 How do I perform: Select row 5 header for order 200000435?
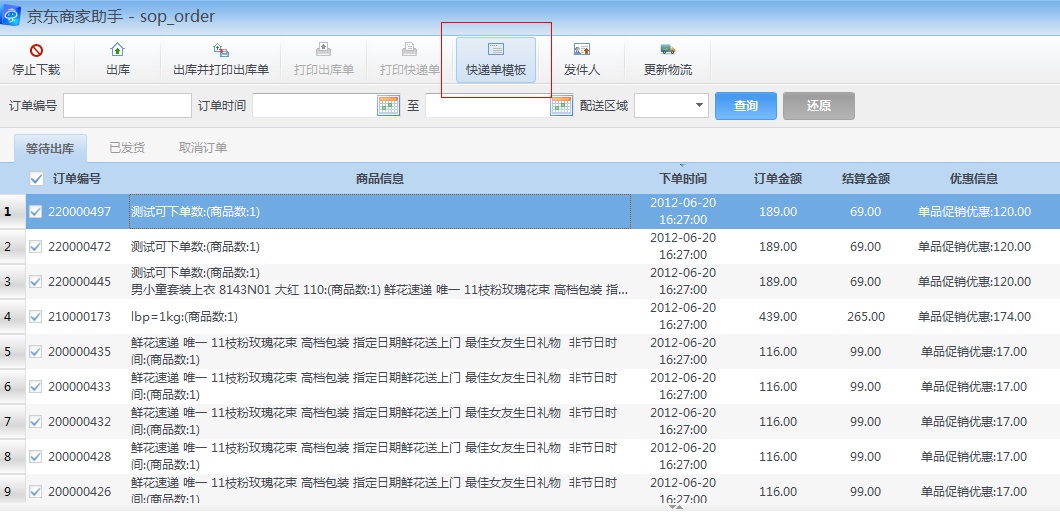tap(9, 352)
